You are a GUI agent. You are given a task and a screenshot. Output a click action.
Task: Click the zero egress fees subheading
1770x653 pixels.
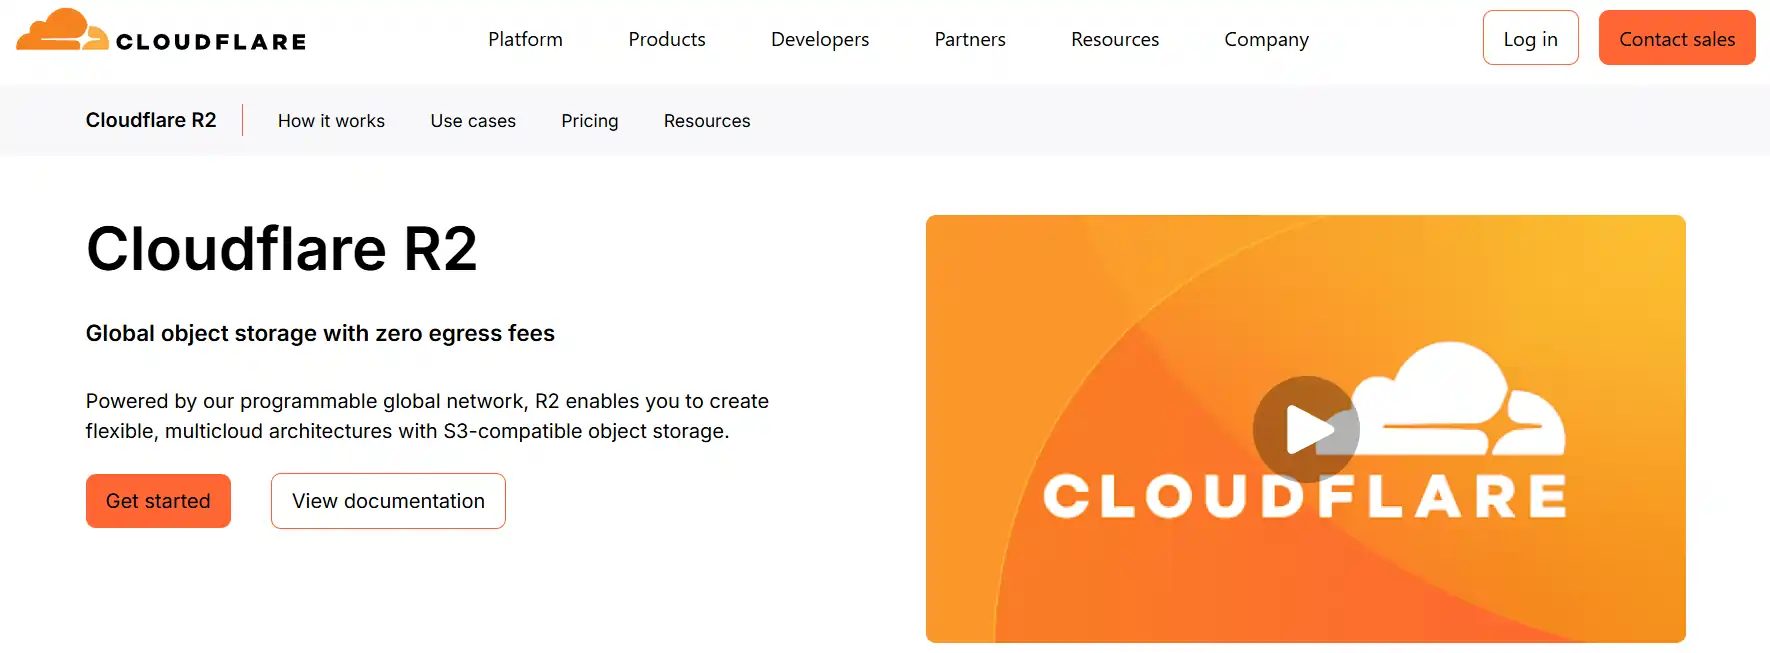pos(320,333)
